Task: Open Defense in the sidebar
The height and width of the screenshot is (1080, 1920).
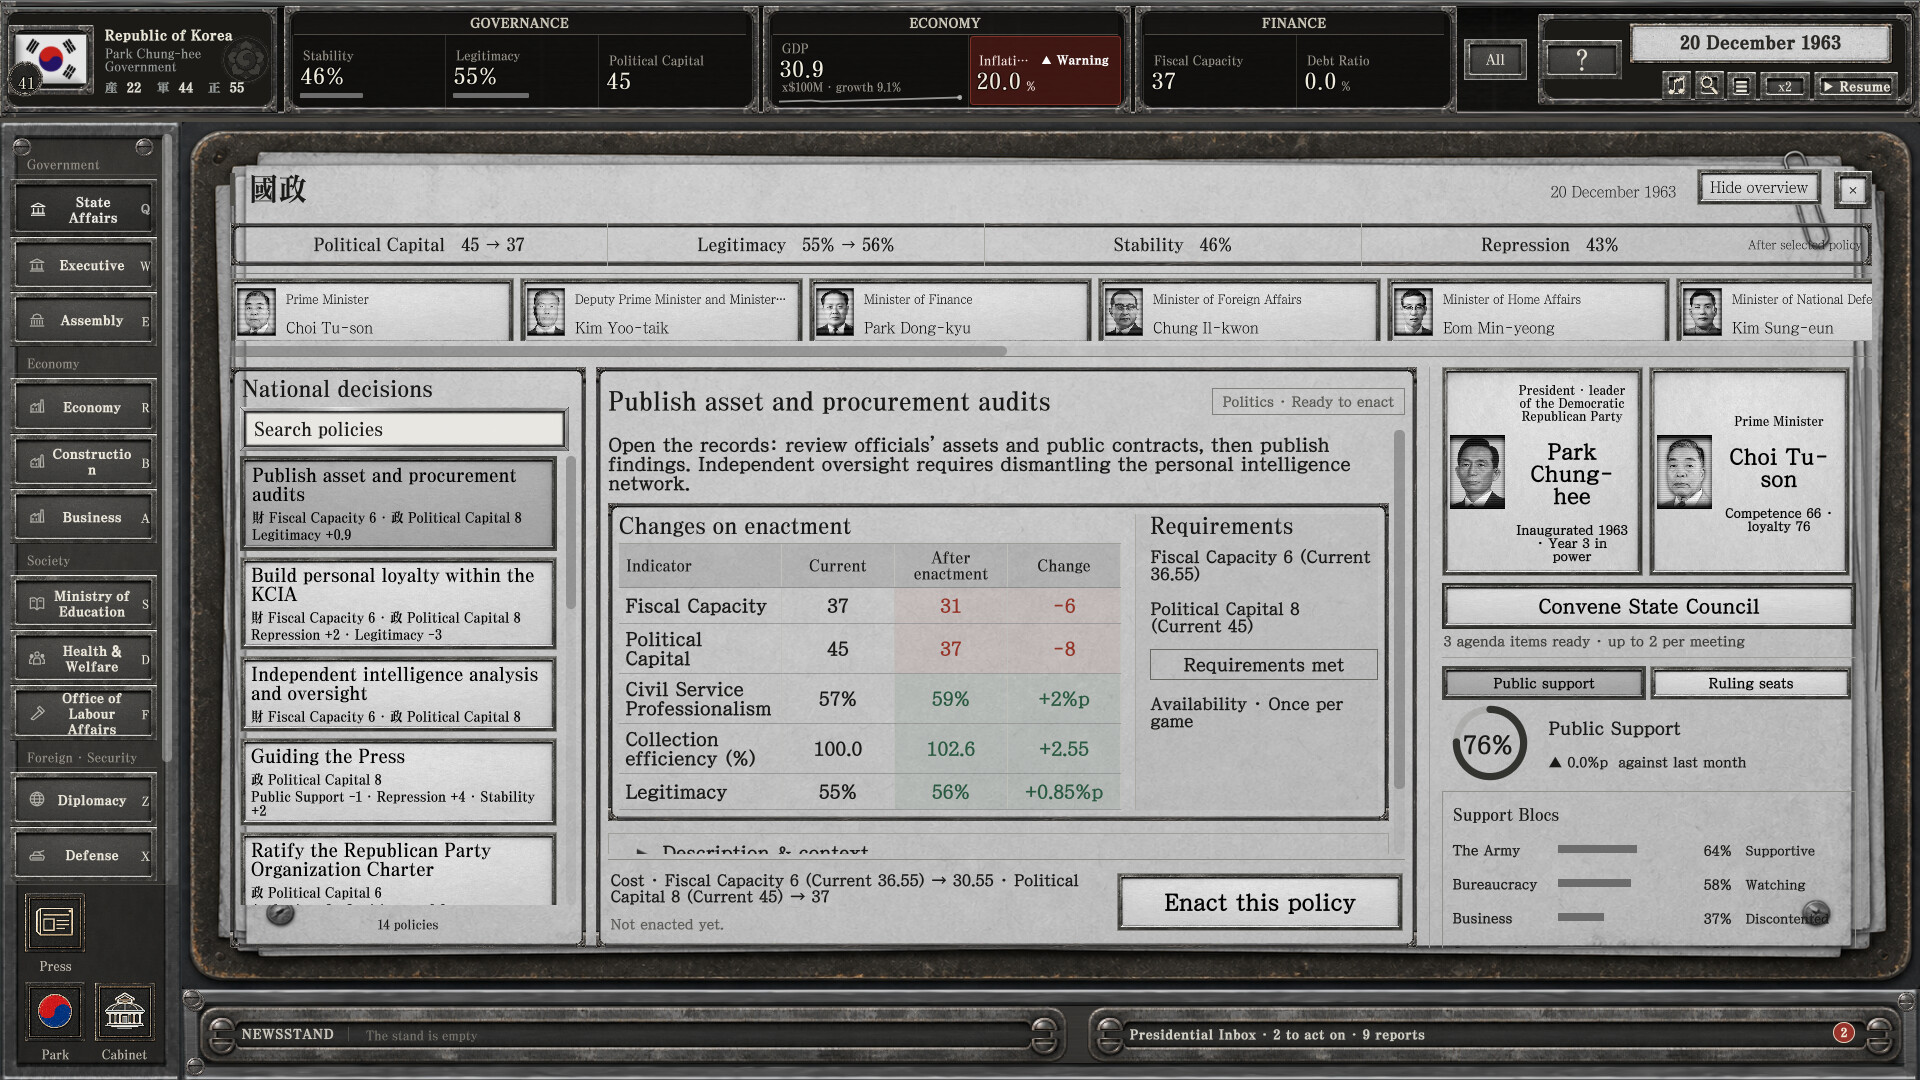Action: 84,856
